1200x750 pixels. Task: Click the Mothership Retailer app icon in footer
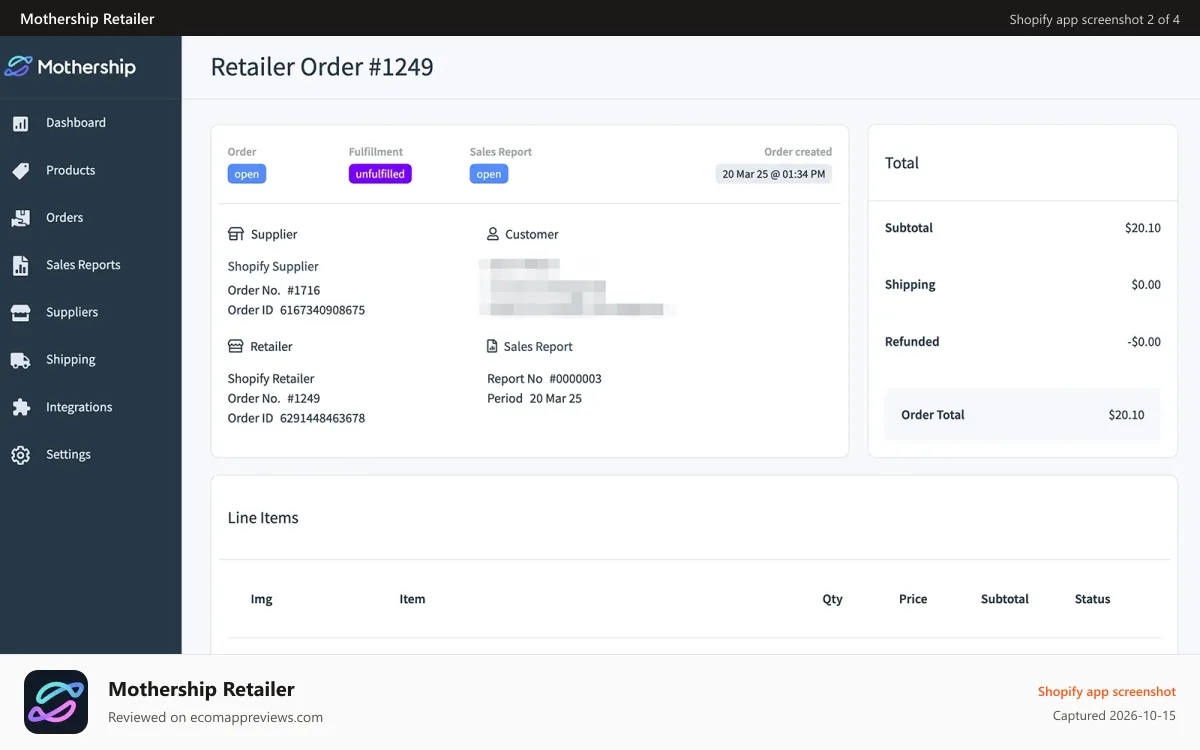click(56, 702)
